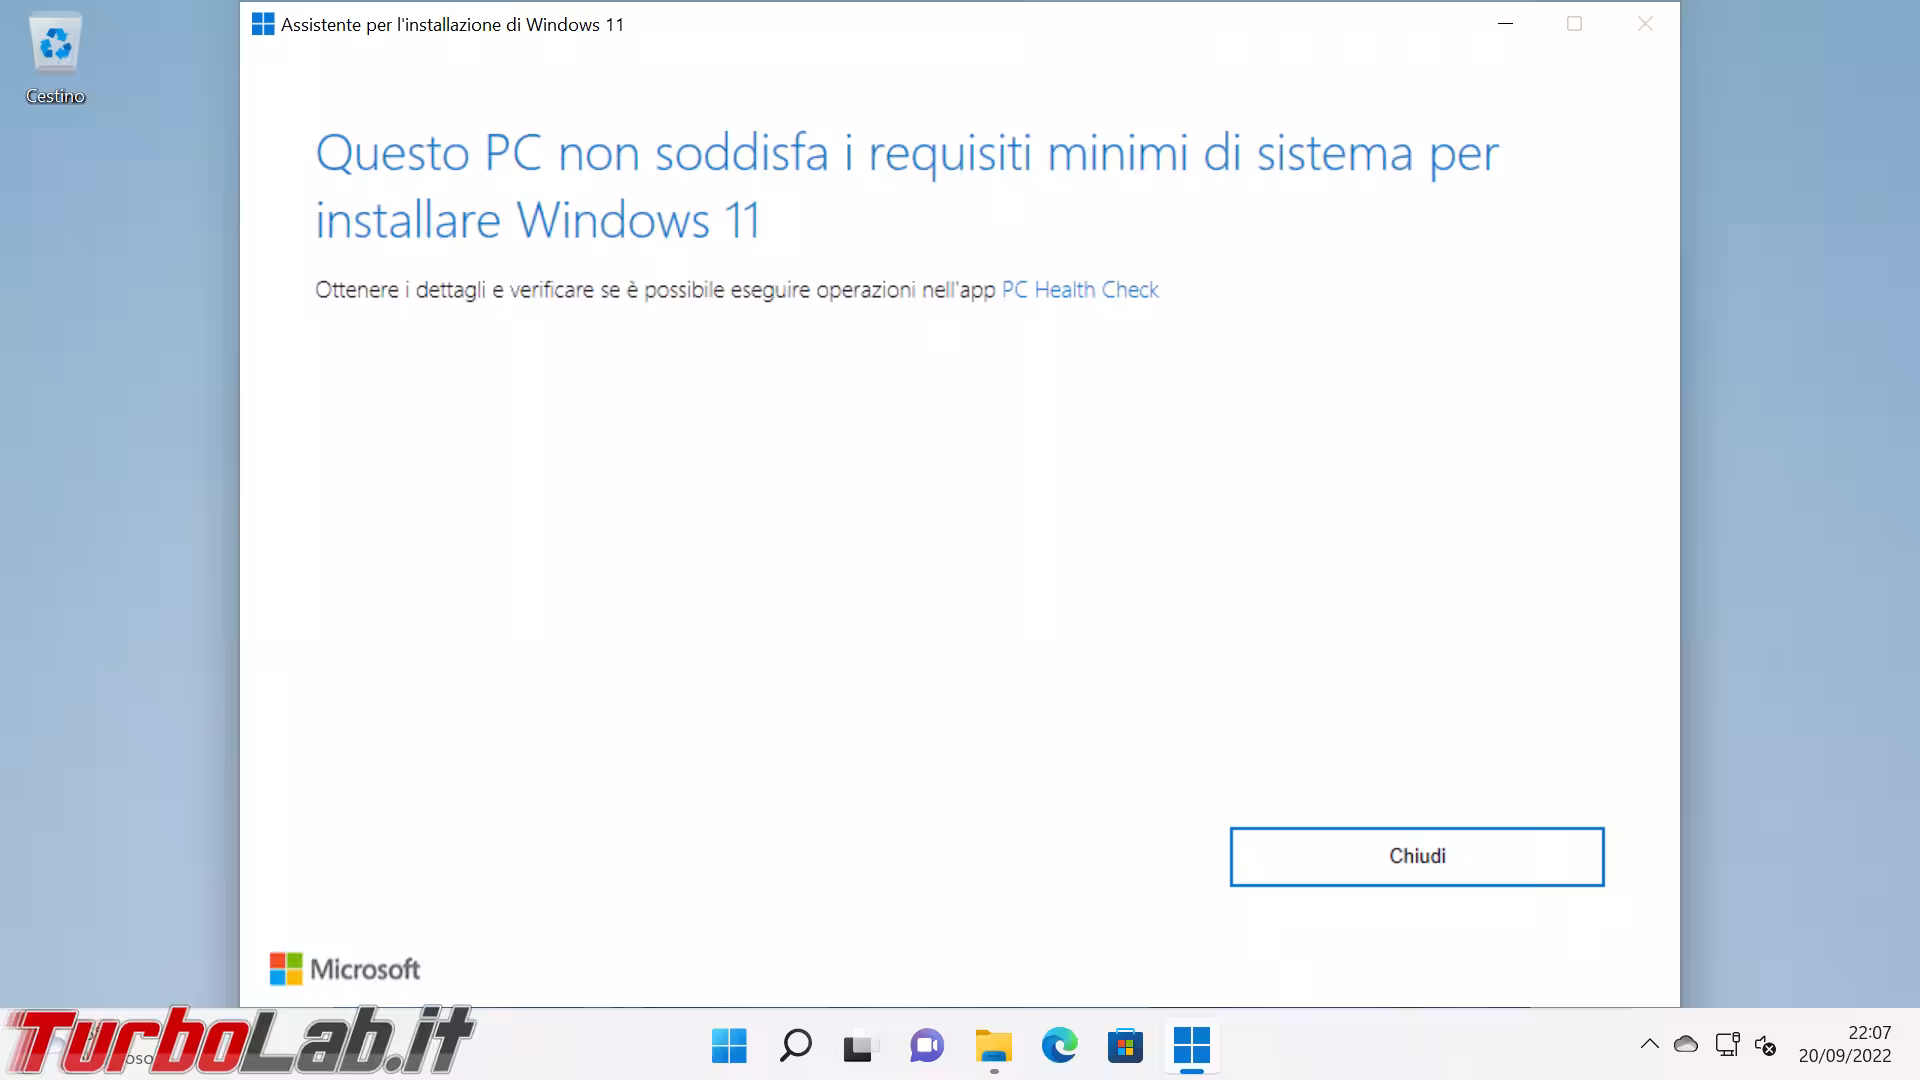Viewport: 1920px width, 1080px height.
Task: Open the network status tray icon
Action: coord(1727,1044)
